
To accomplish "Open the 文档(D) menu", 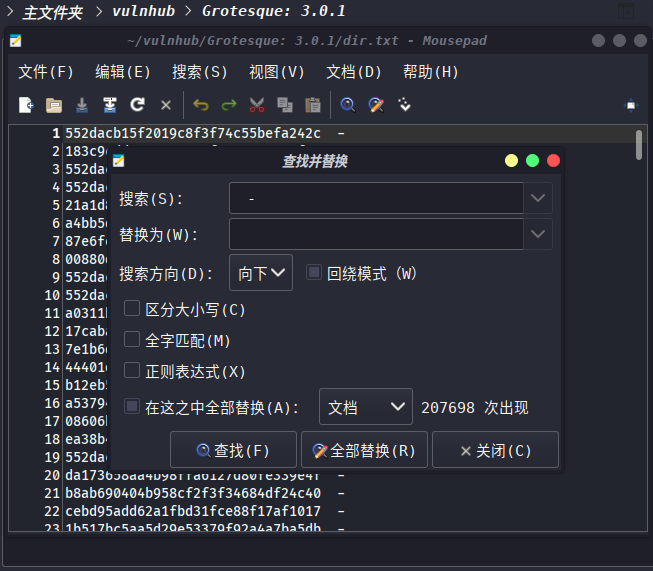I will (354, 72).
